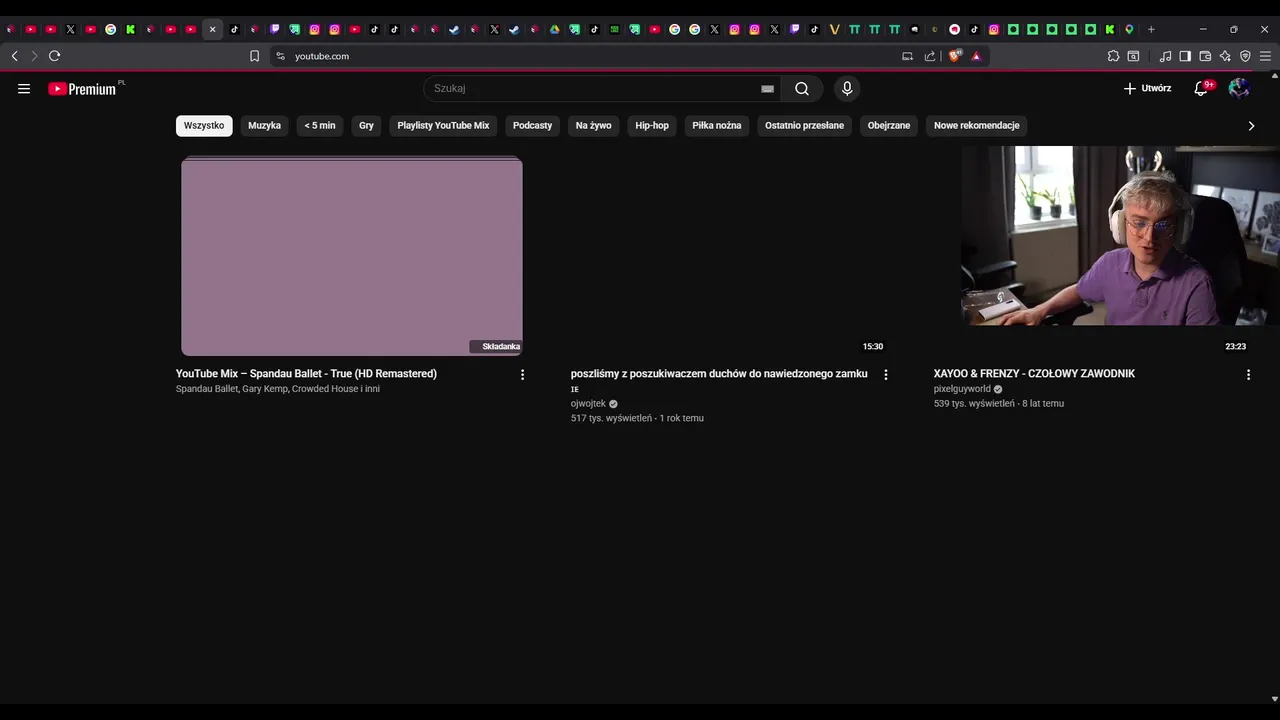Switch to the Google Maps tab
This screenshot has height=720, width=1280.
click(1129, 29)
